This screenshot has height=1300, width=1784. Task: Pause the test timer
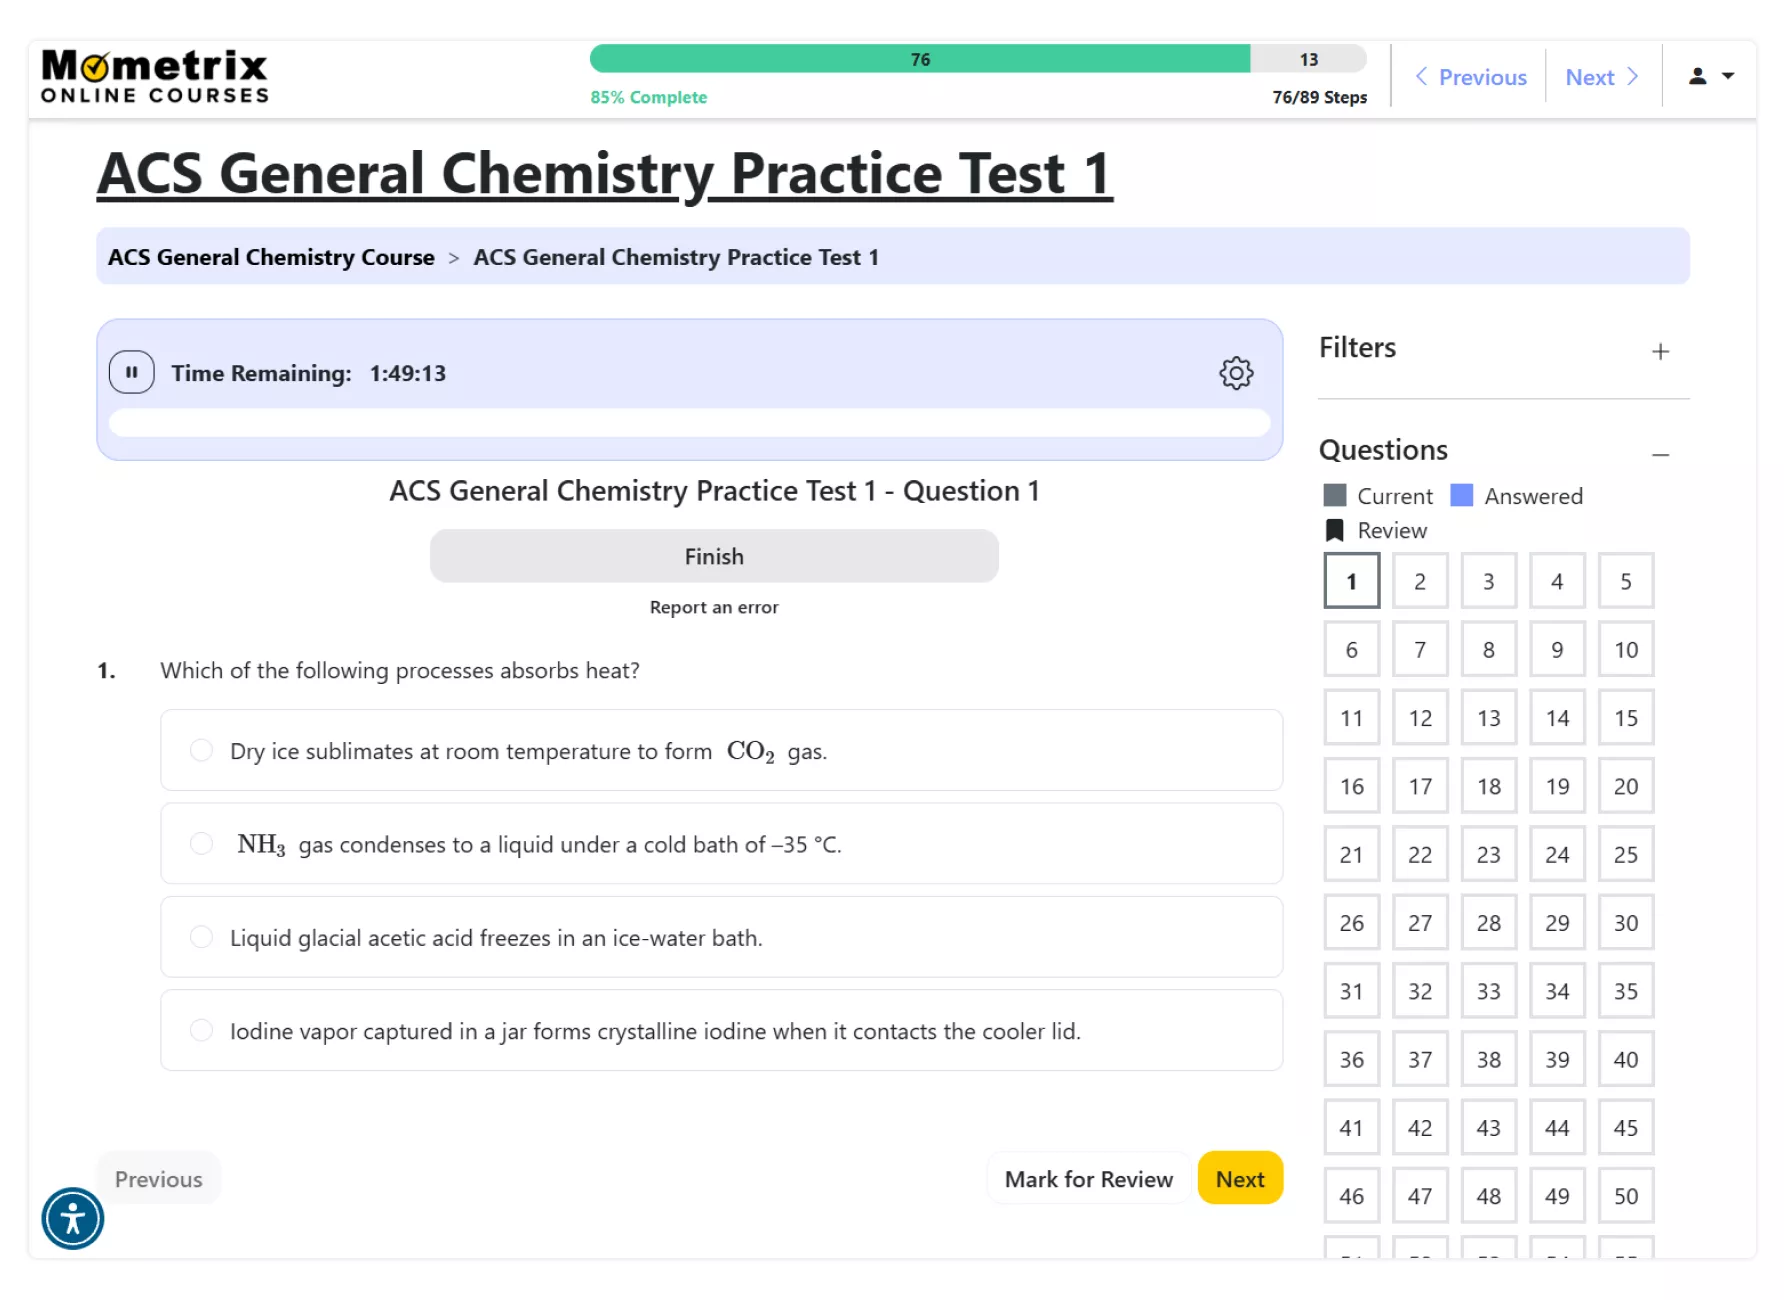131,373
